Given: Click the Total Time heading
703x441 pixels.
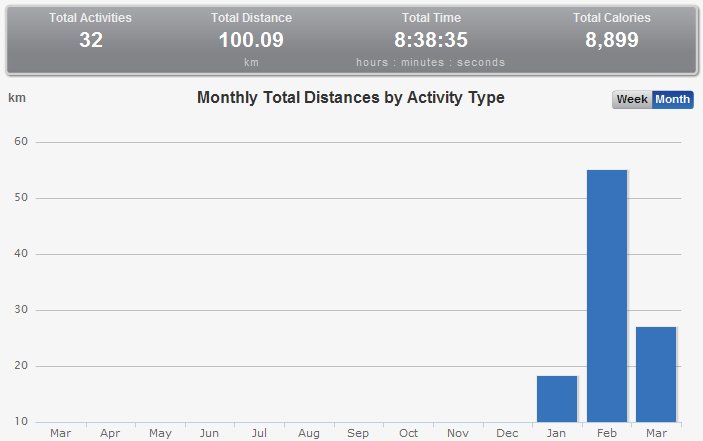Looking at the screenshot, I should (430, 18).
